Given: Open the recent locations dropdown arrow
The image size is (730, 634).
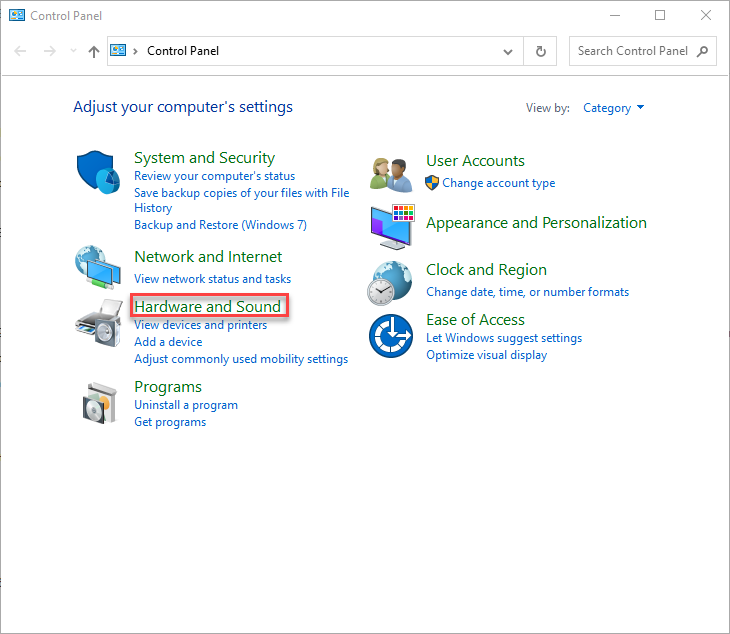Looking at the screenshot, I should (73, 51).
